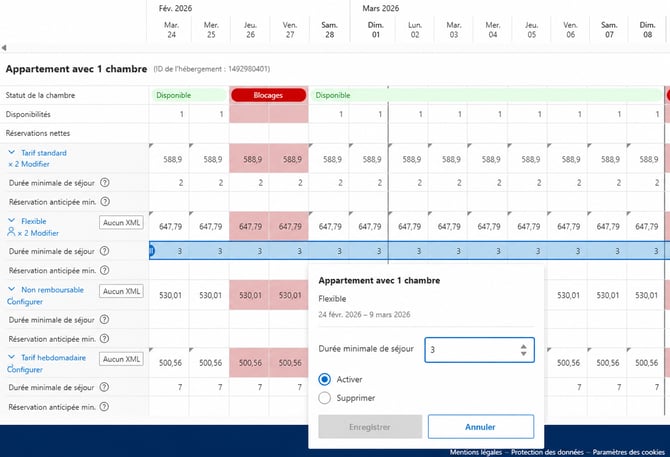Open help icon next to Flexible Durée minimale

104,251
